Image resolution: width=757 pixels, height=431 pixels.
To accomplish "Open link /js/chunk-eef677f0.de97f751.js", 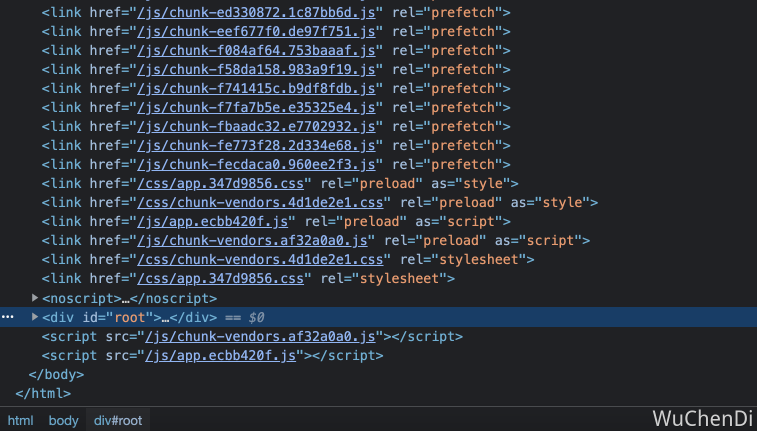I will tap(256, 31).
